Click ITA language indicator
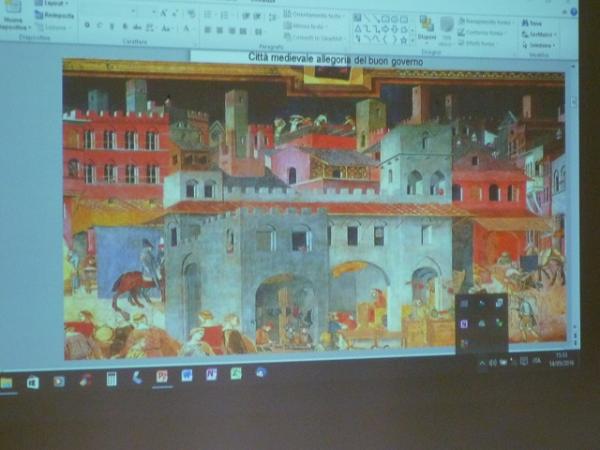Image resolution: width=600 pixels, height=450 pixels. coord(536,361)
